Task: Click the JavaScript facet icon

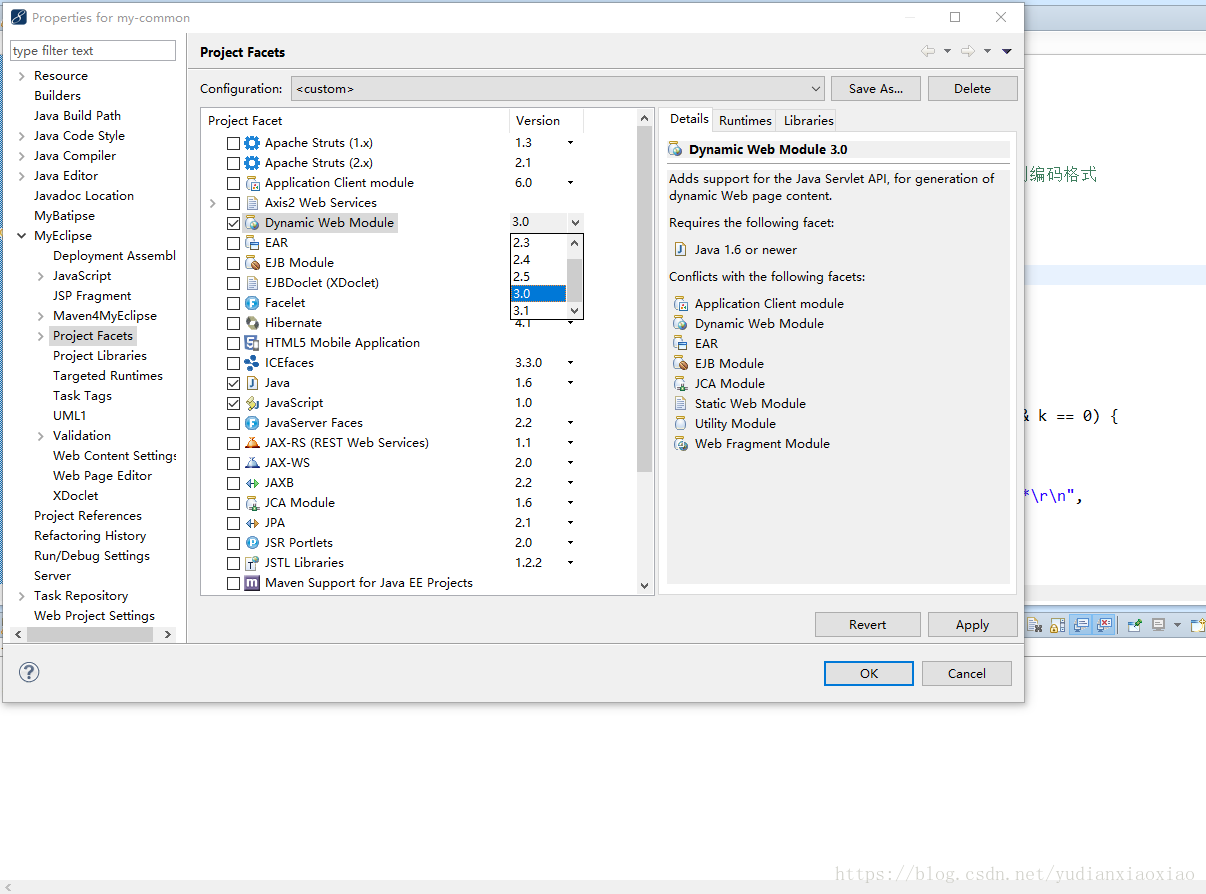Action: click(252, 403)
